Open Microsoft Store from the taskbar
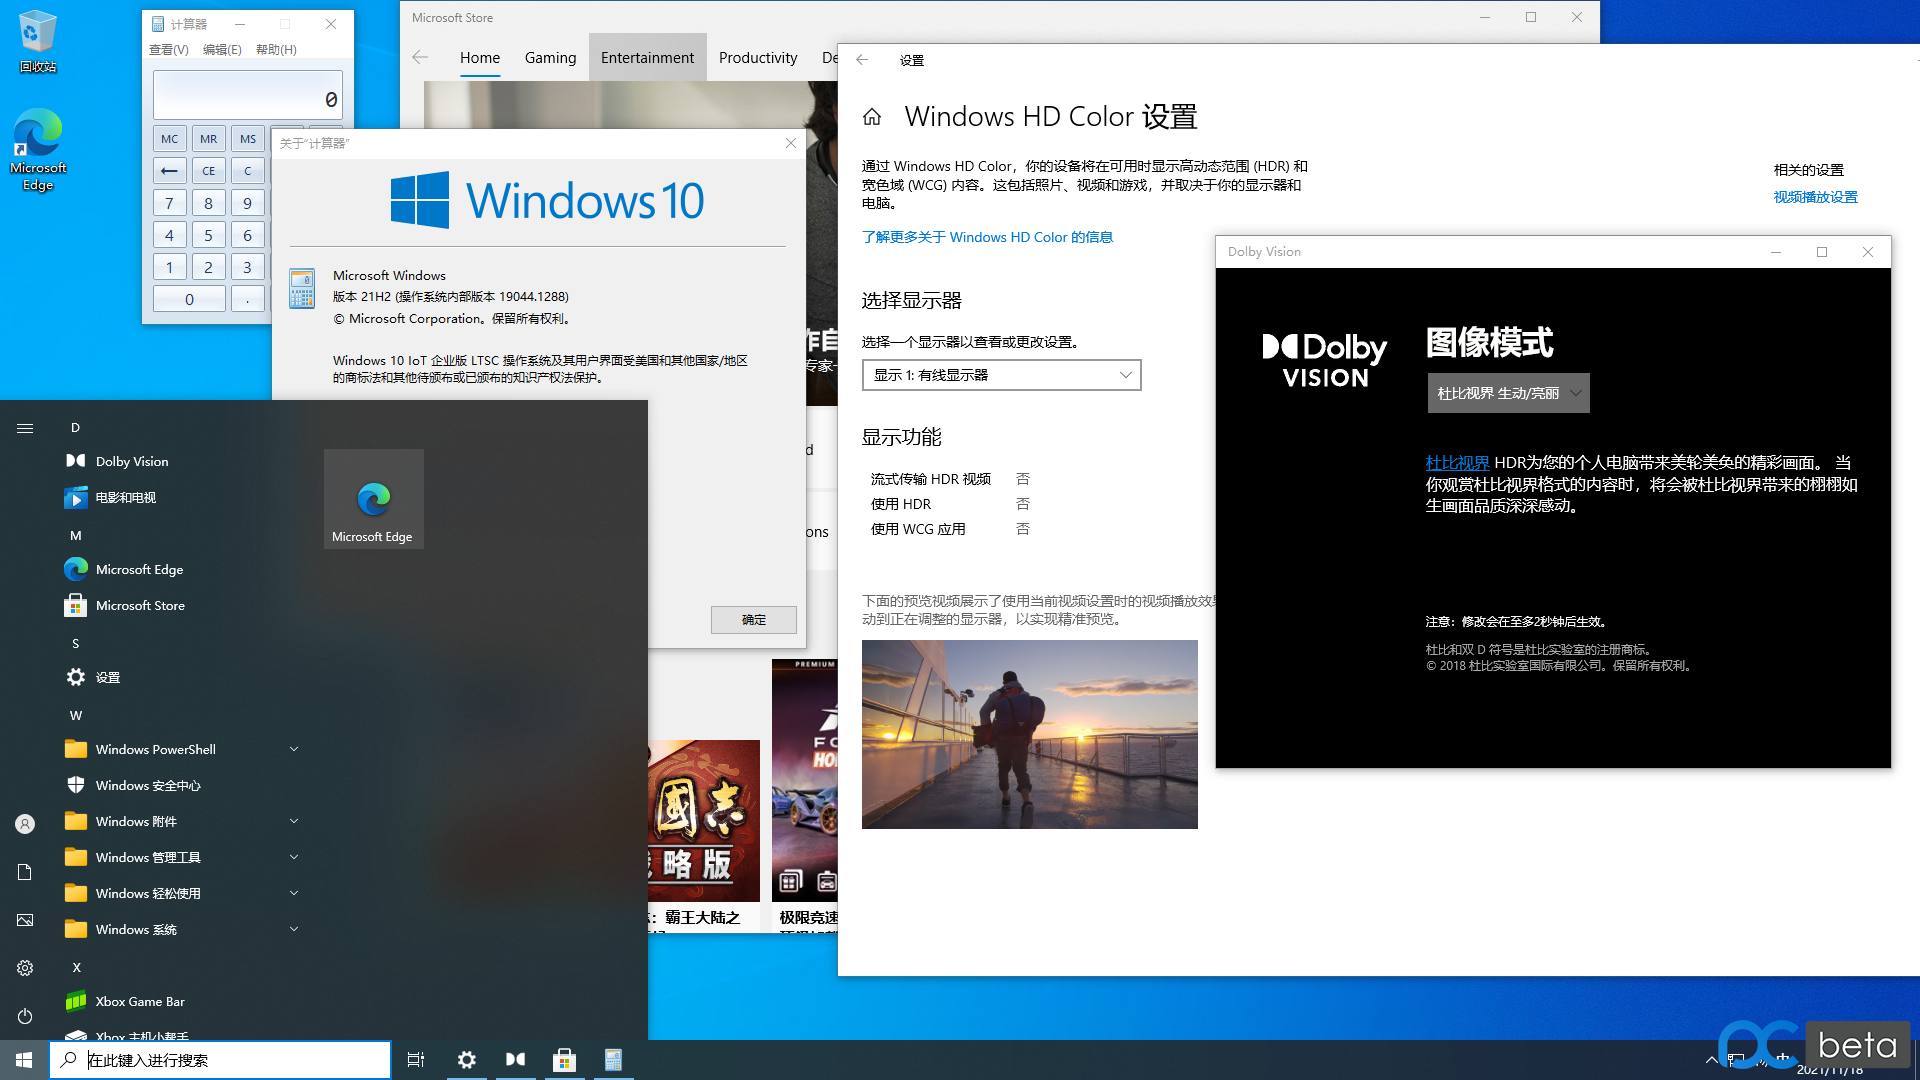Image resolution: width=1920 pixels, height=1080 pixels. tap(564, 1059)
